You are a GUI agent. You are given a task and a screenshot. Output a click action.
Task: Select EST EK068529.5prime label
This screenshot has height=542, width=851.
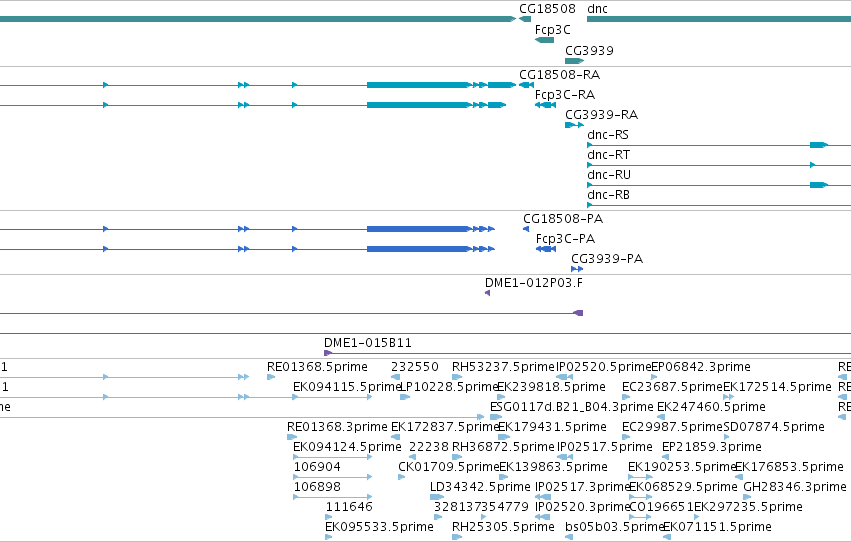683,488
